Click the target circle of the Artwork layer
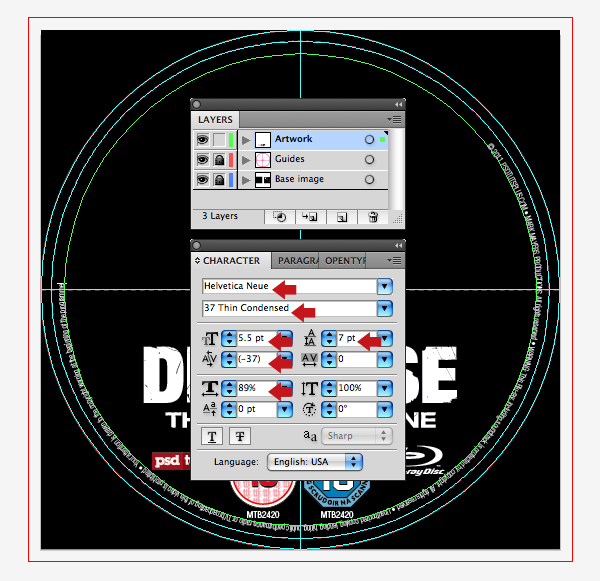 369,140
